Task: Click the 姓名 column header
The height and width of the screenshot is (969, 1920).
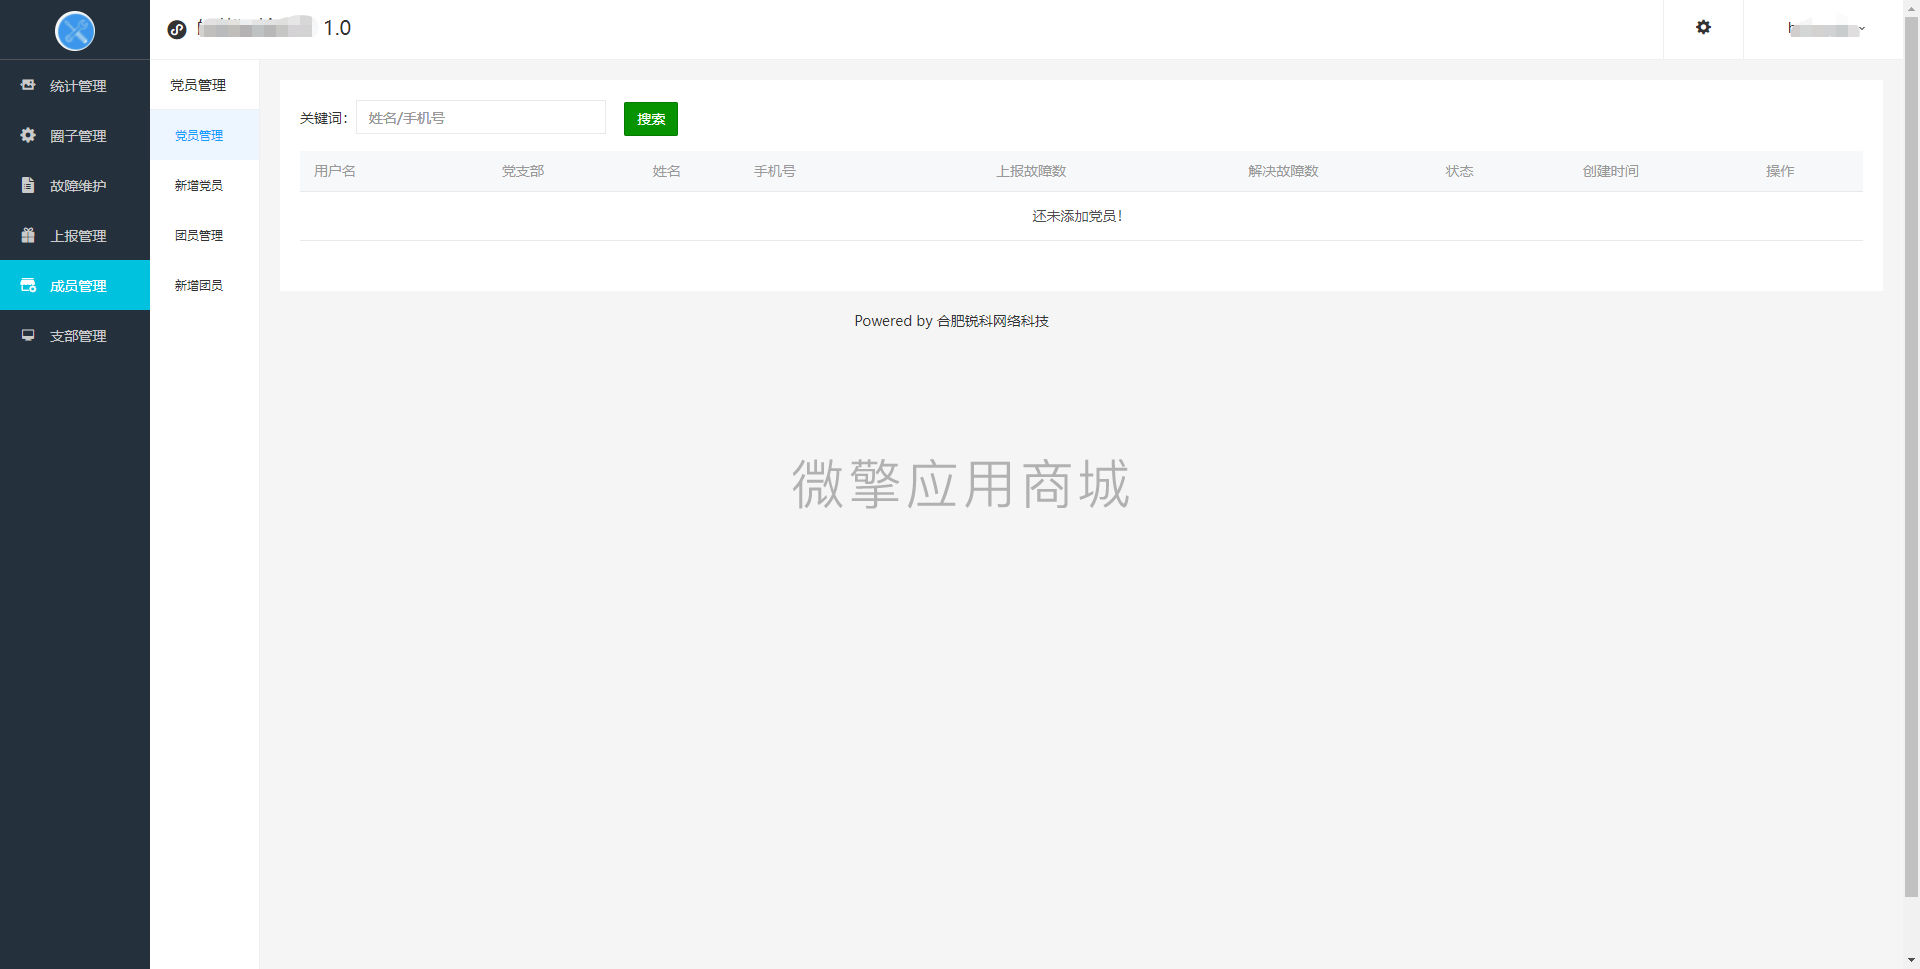Action: [667, 171]
